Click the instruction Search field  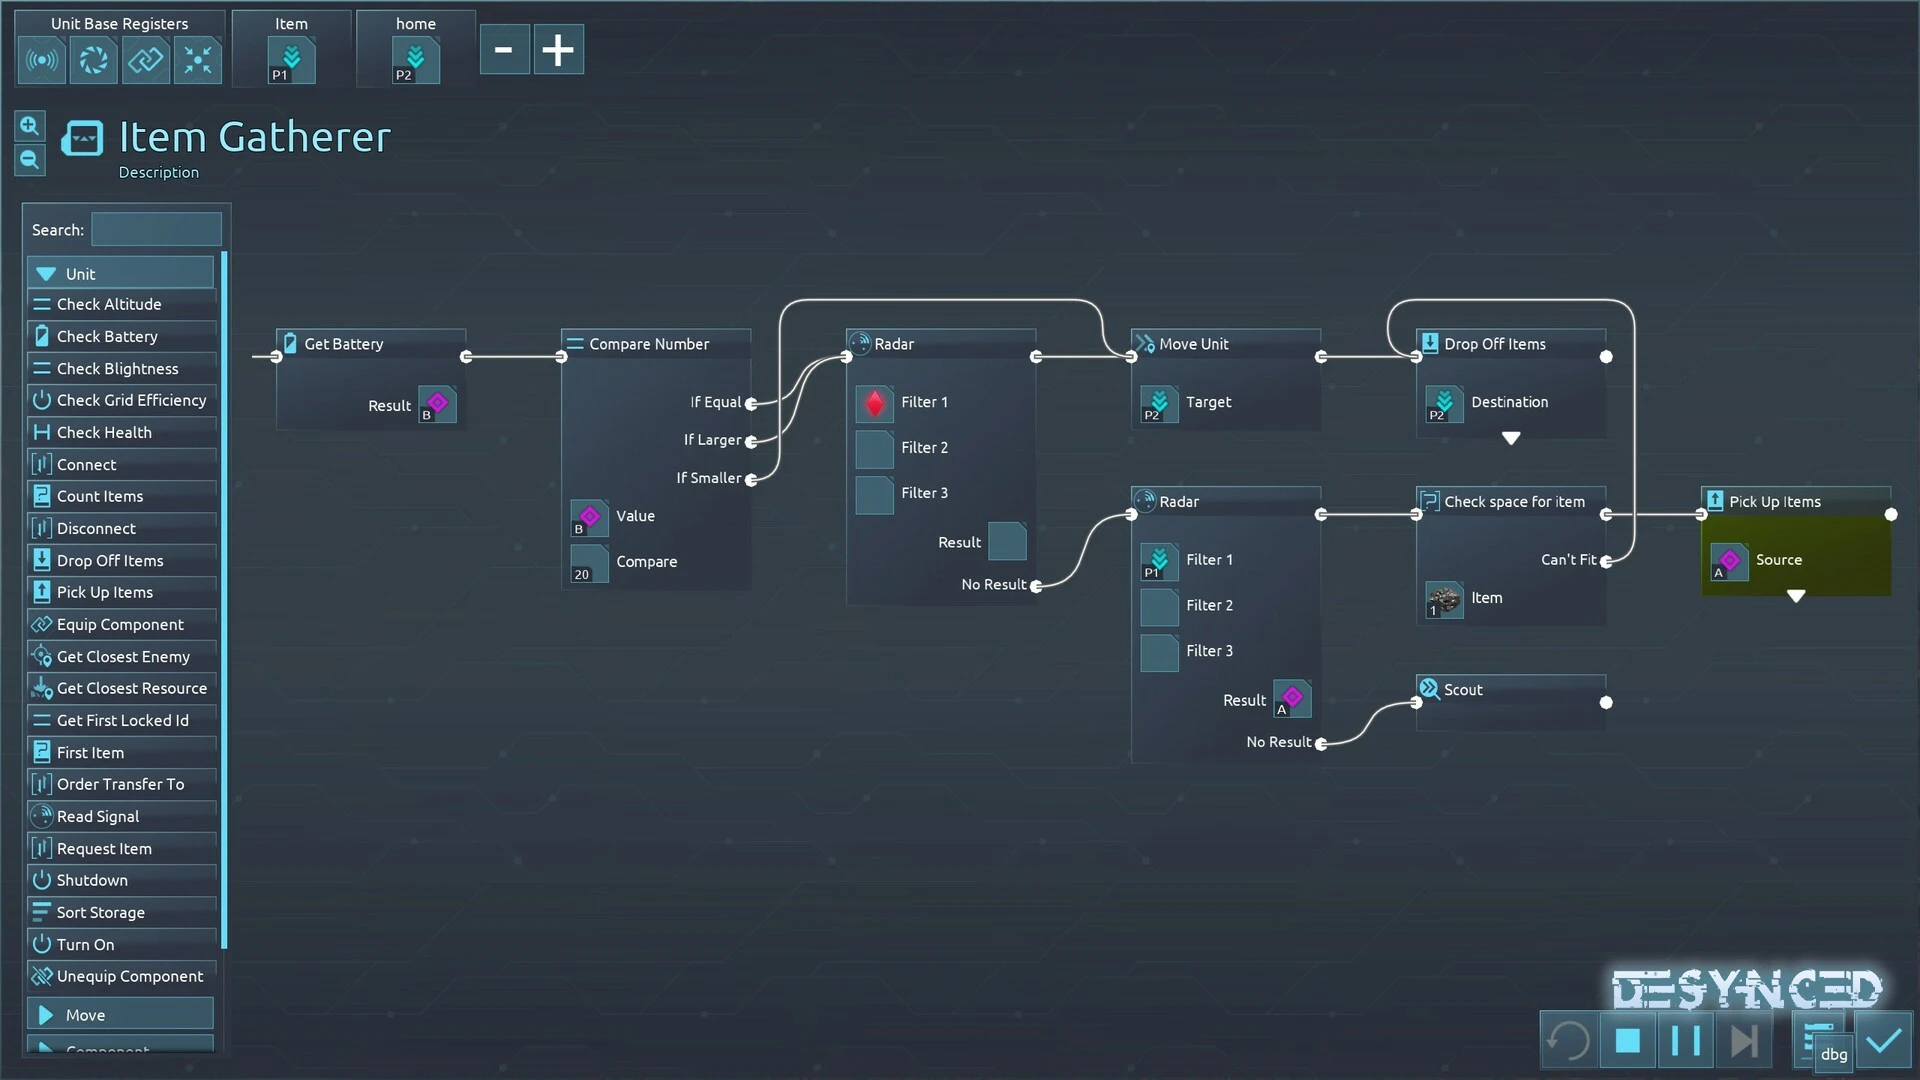pyautogui.click(x=156, y=230)
